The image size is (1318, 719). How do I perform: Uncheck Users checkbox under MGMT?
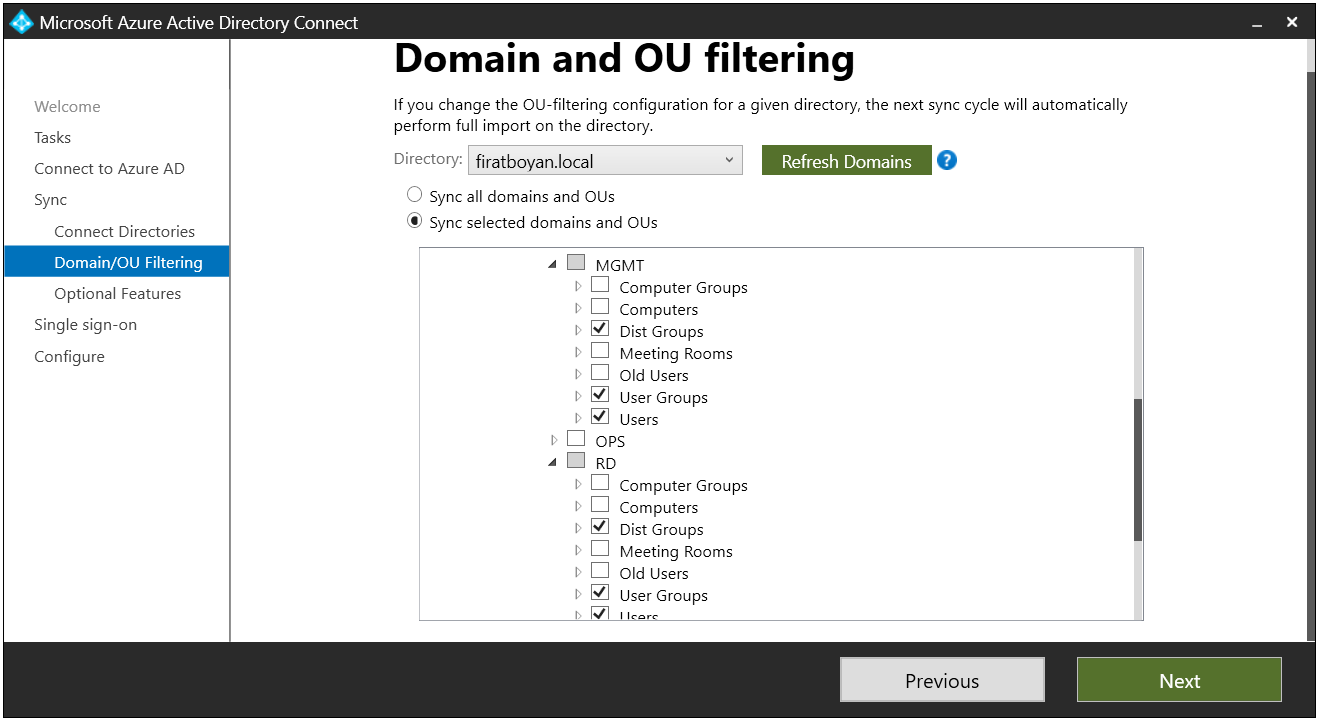point(599,417)
